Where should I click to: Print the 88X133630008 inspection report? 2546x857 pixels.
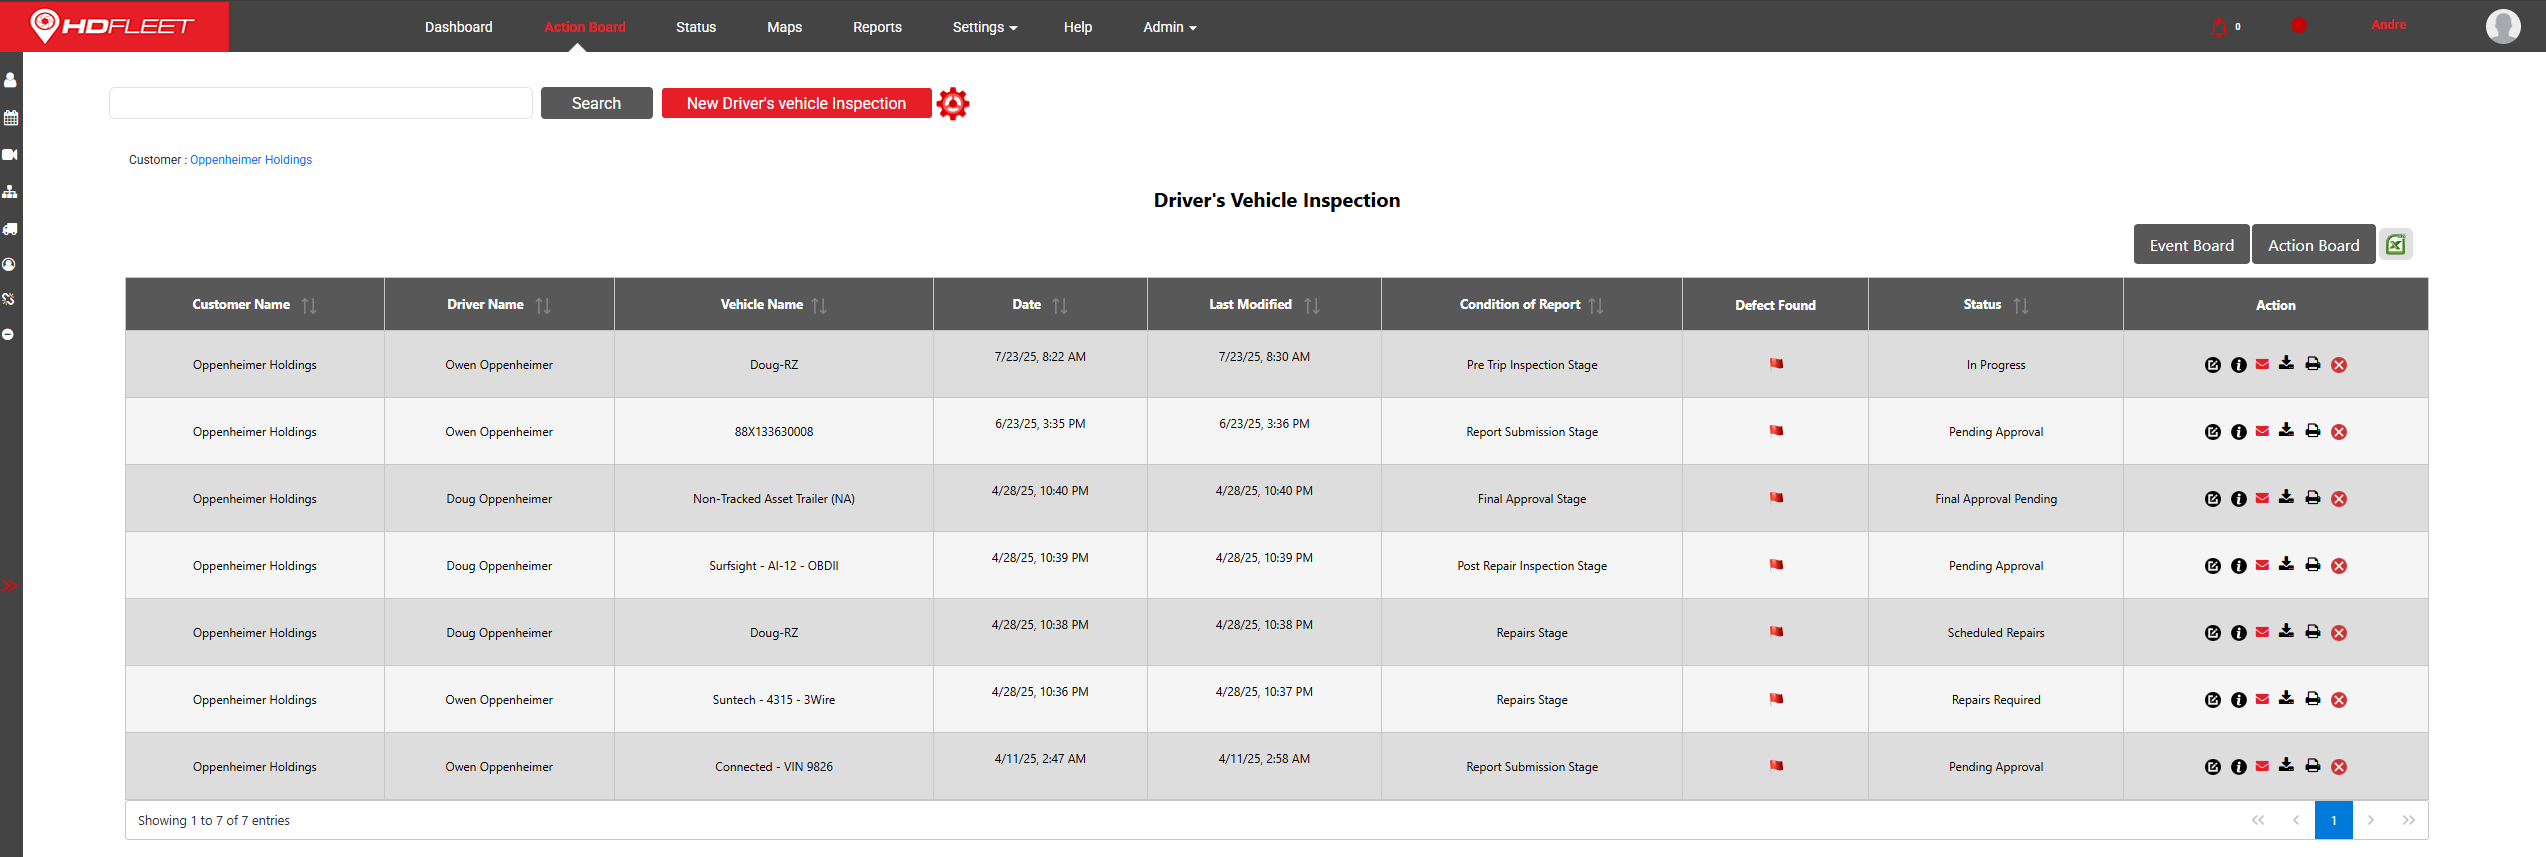2312,431
